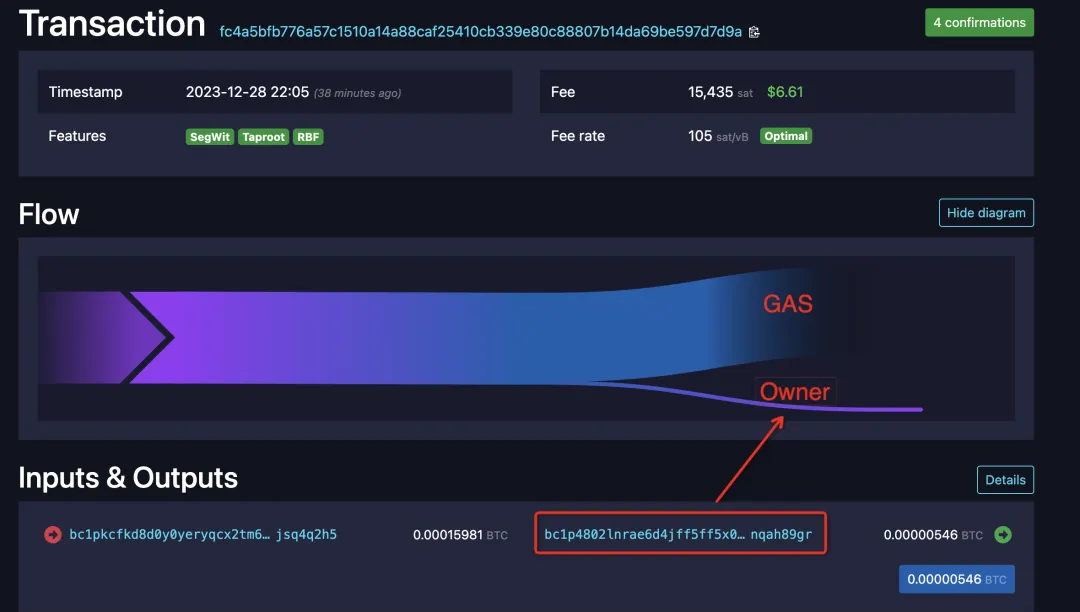Click the red input arrow icon
Viewport: 1080px width, 612px height.
point(53,535)
